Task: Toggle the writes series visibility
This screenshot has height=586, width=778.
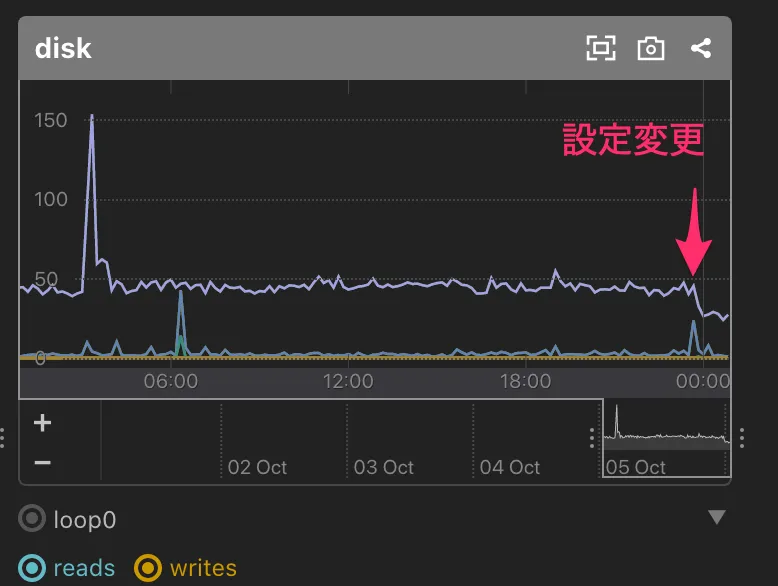Action: coord(150,569)
